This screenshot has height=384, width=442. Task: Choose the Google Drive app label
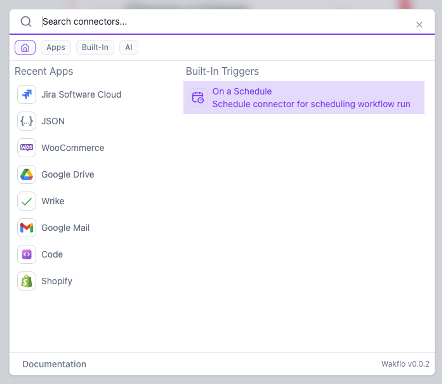[x=68, y=175]
